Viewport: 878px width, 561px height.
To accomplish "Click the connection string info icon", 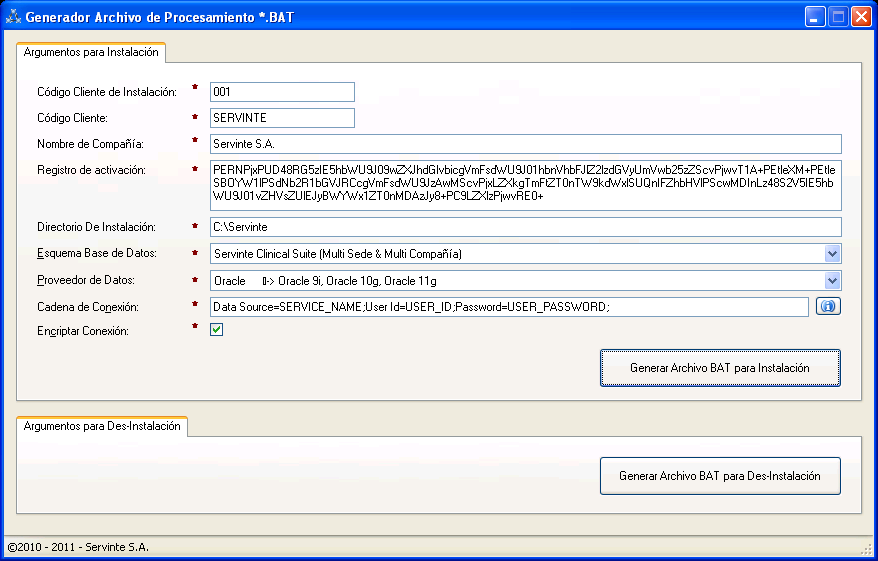I will (827, 307).
